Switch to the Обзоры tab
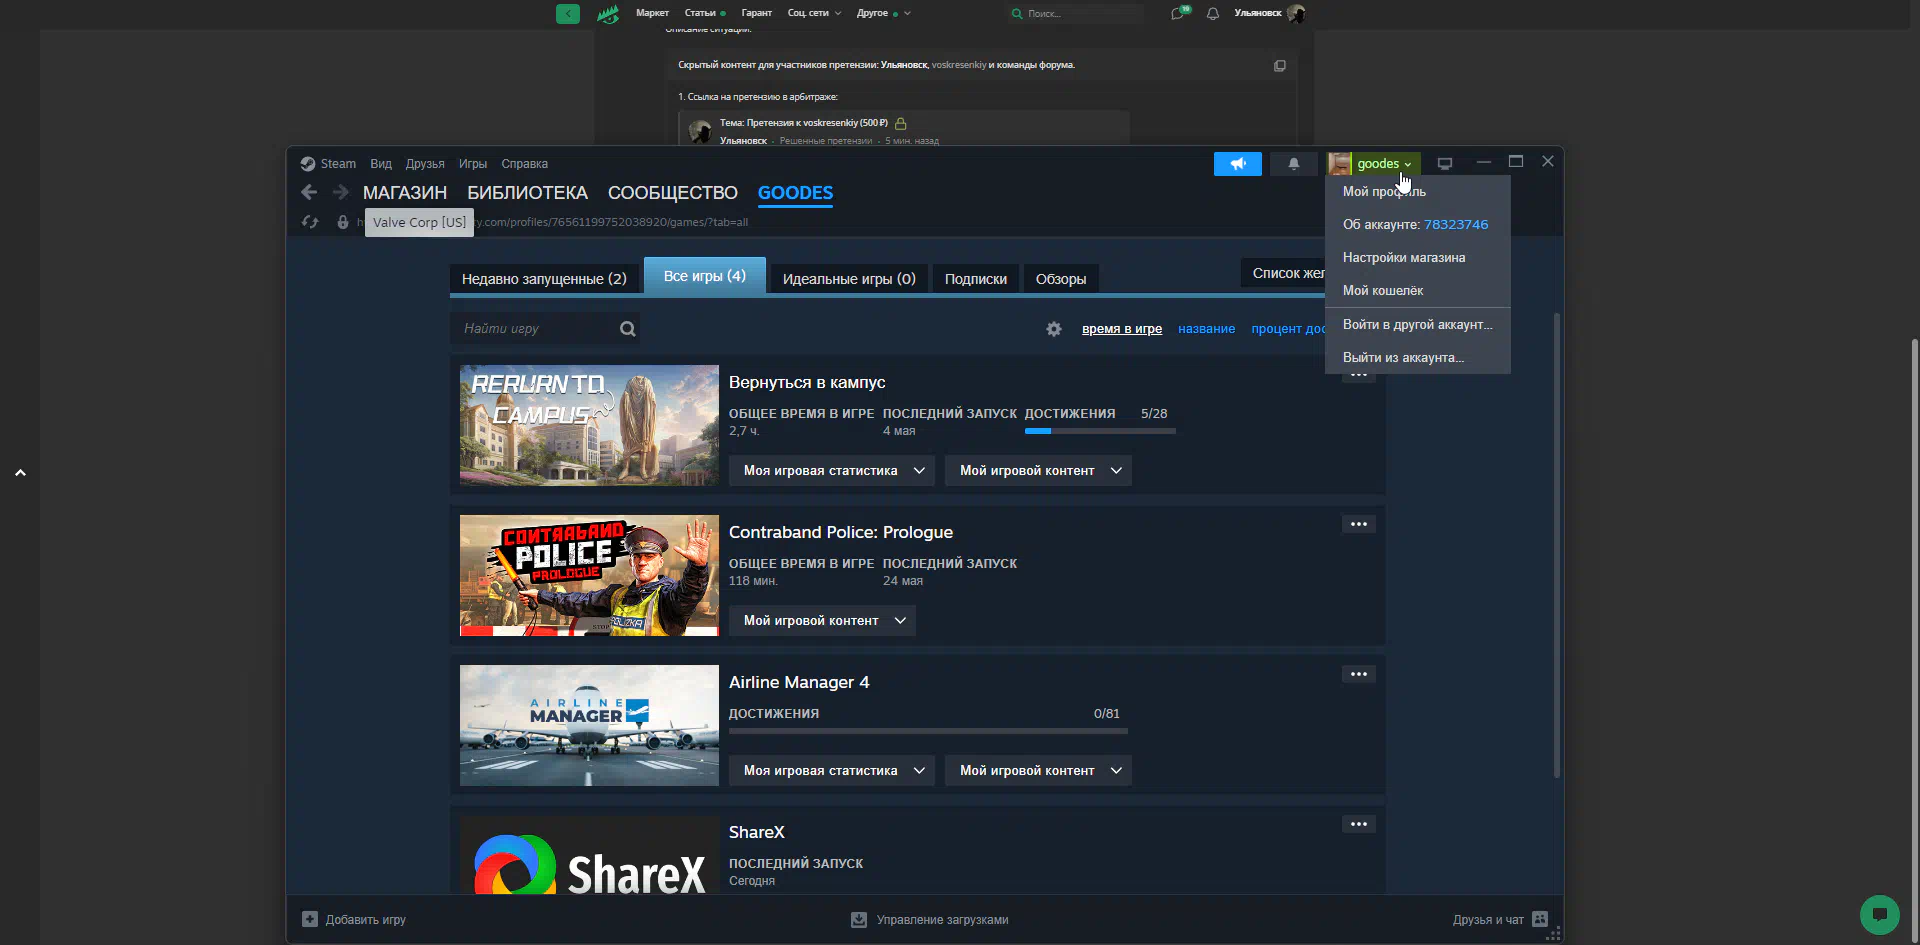Image resolution: width=1920 pixels, height=945 pixels. pyautogui.click(x=1061, y=279)
